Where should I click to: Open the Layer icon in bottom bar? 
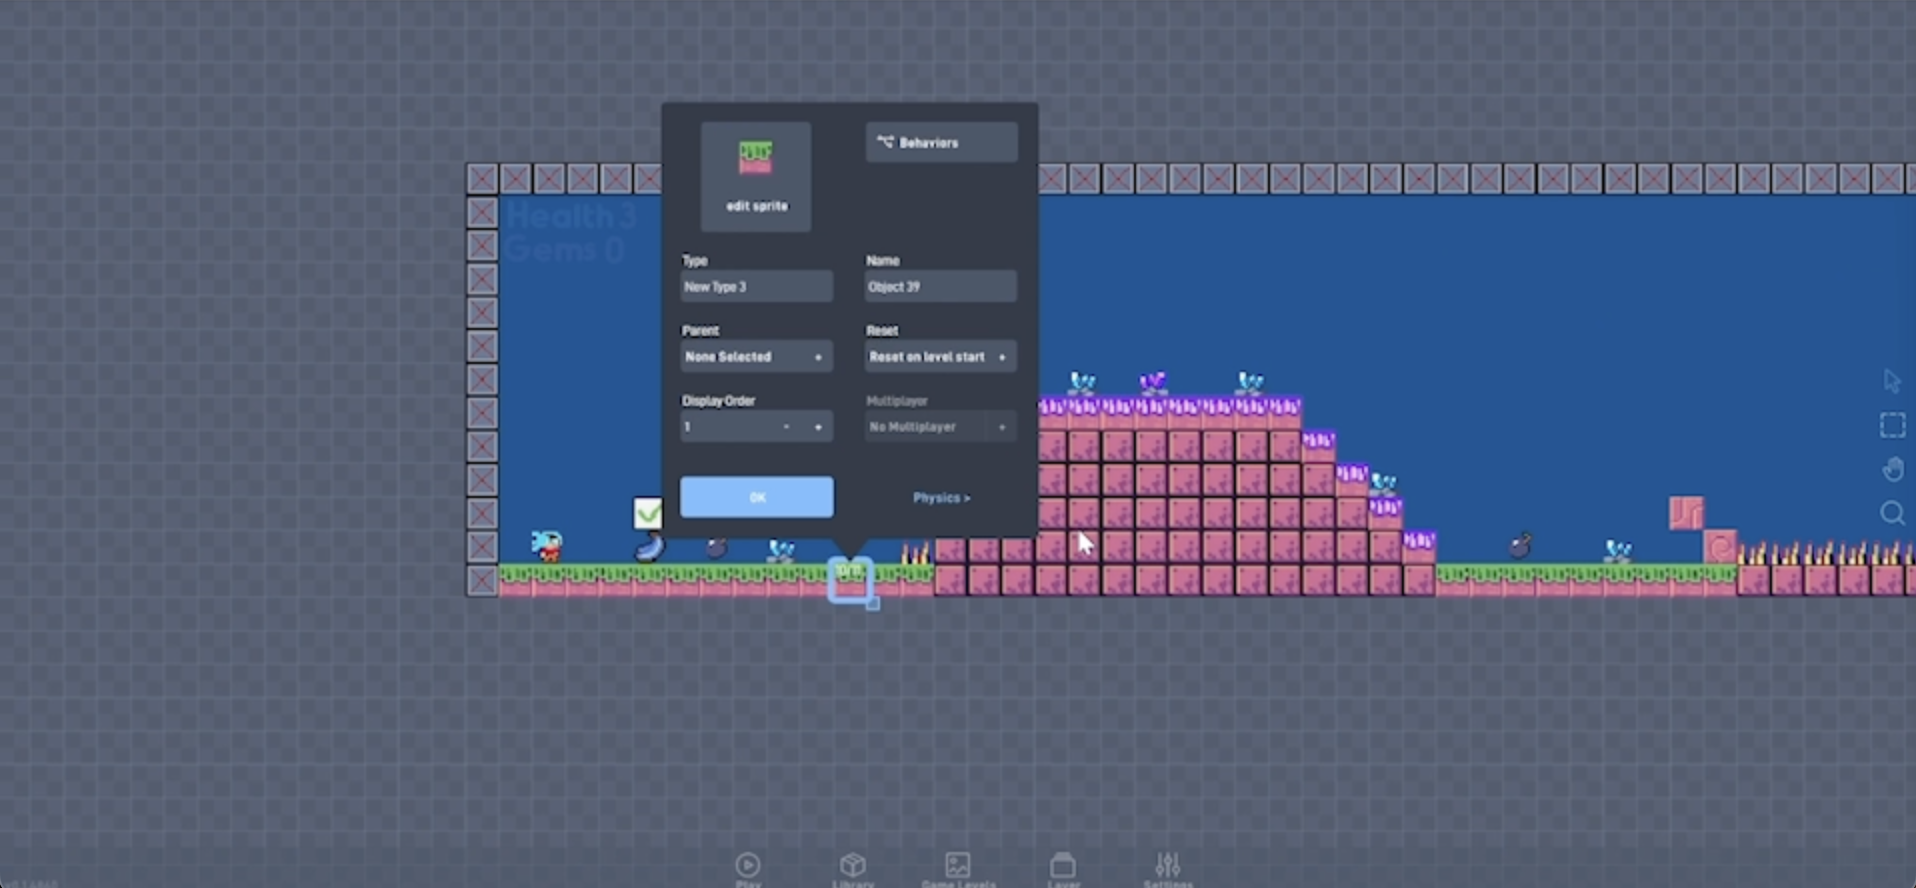click(x=1063, y=866)
